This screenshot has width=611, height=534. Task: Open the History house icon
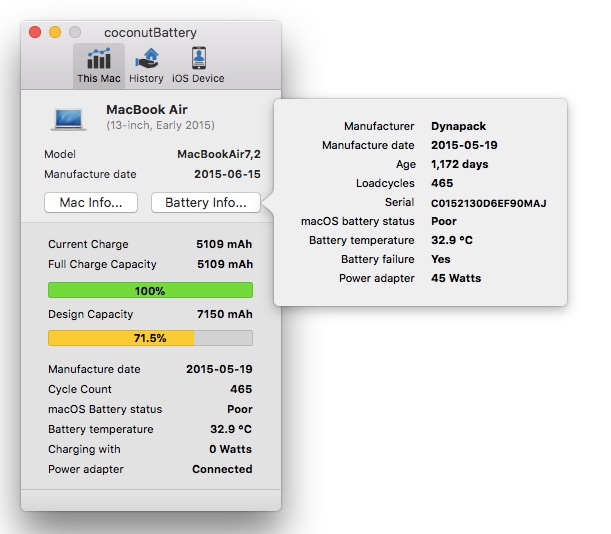(x=147, y=58)
